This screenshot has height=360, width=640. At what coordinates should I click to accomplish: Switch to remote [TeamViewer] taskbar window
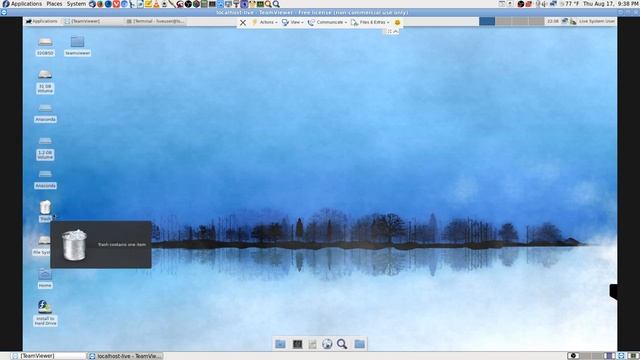click(x=92, y=21)
